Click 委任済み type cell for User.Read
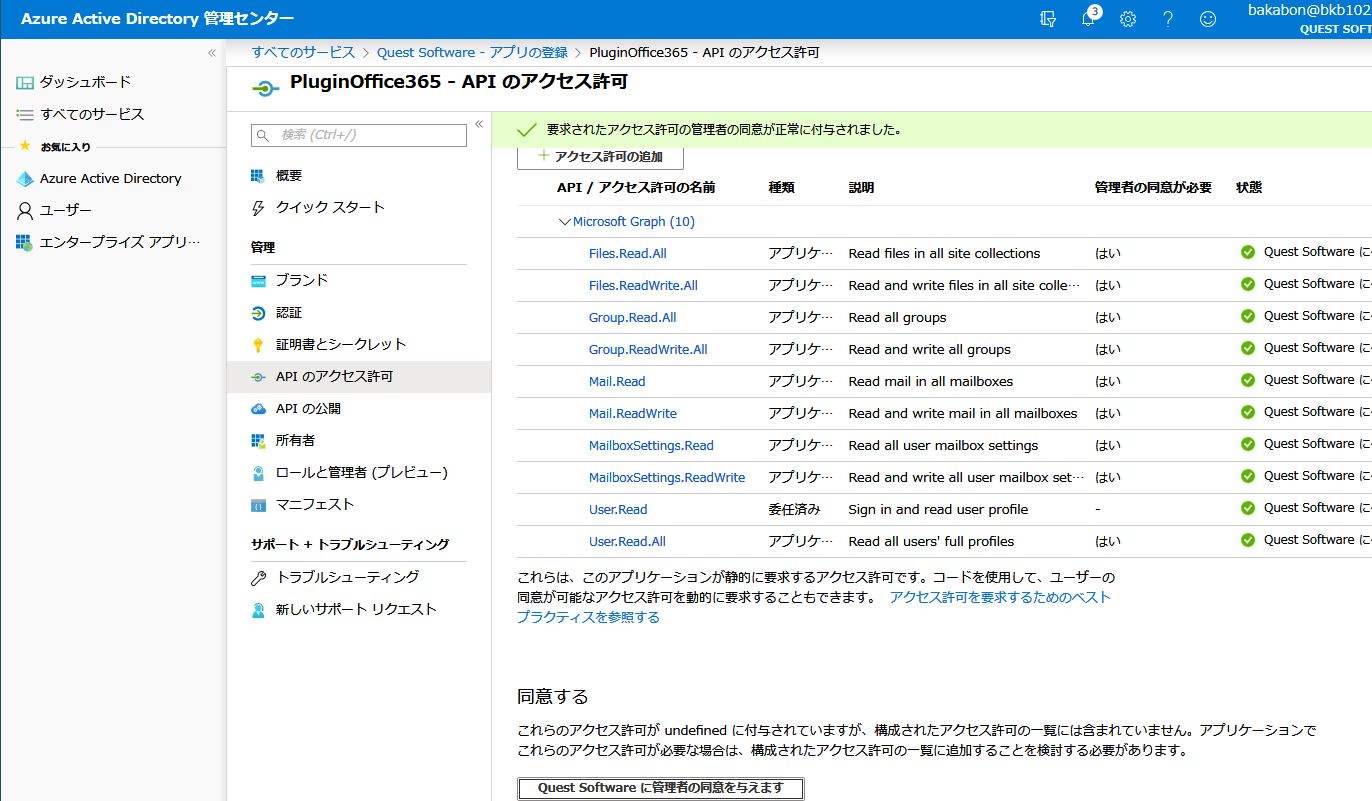 tap(794, 509)
